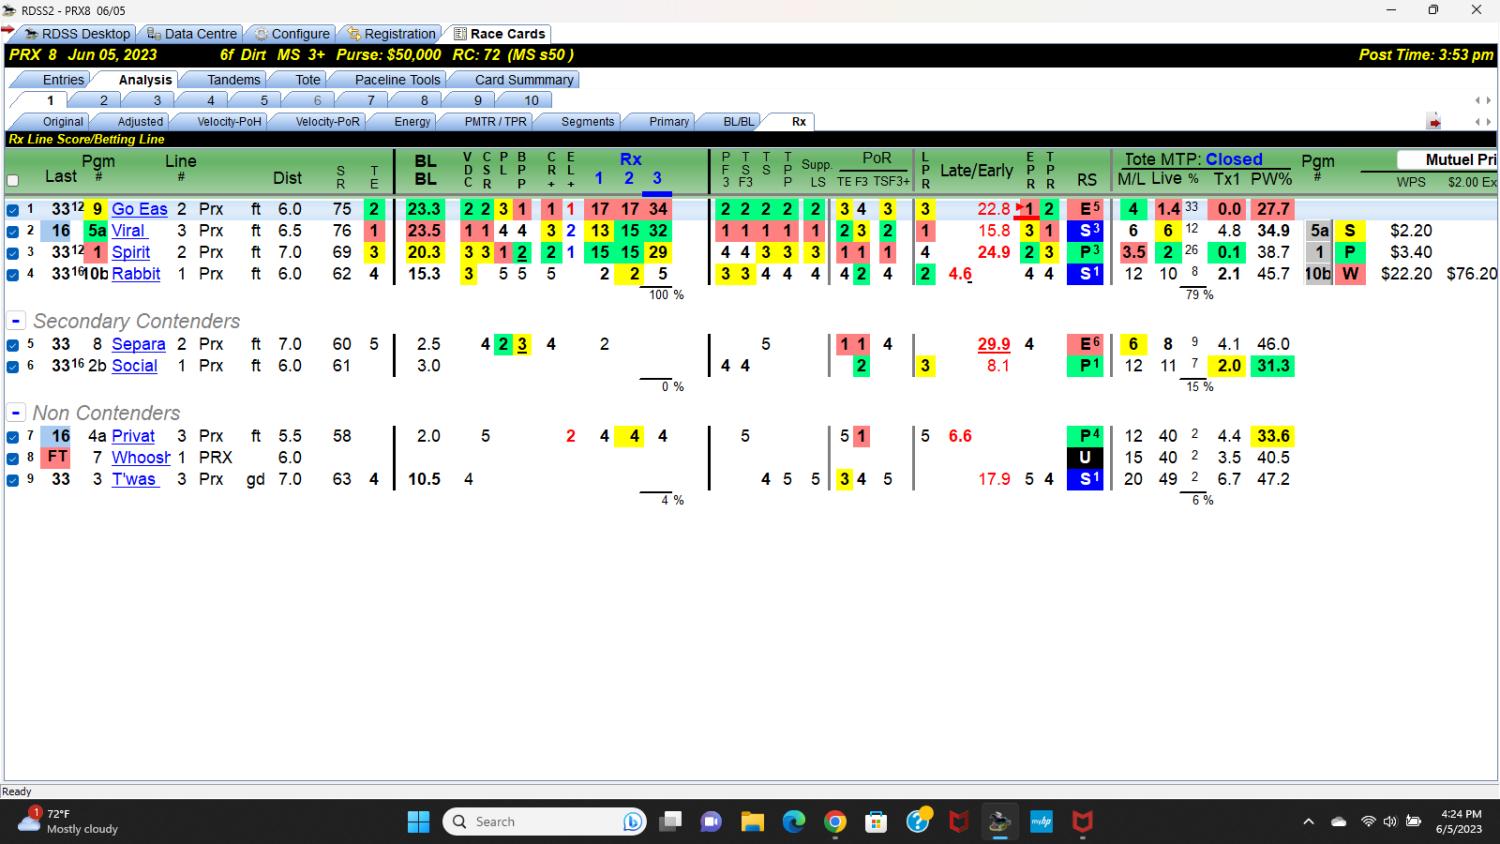Screen dimensions: 1500x844
Task: Uncheck the row 5 Separa checkbox
Action: 13,345
